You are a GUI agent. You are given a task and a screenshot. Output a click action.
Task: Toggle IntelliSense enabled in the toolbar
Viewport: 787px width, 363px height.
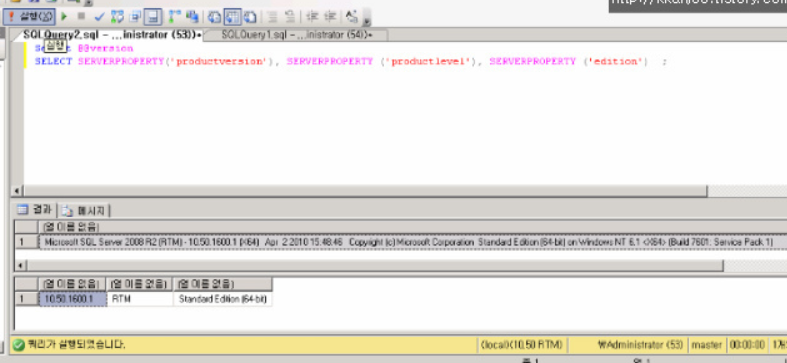[x=153, y=17]
